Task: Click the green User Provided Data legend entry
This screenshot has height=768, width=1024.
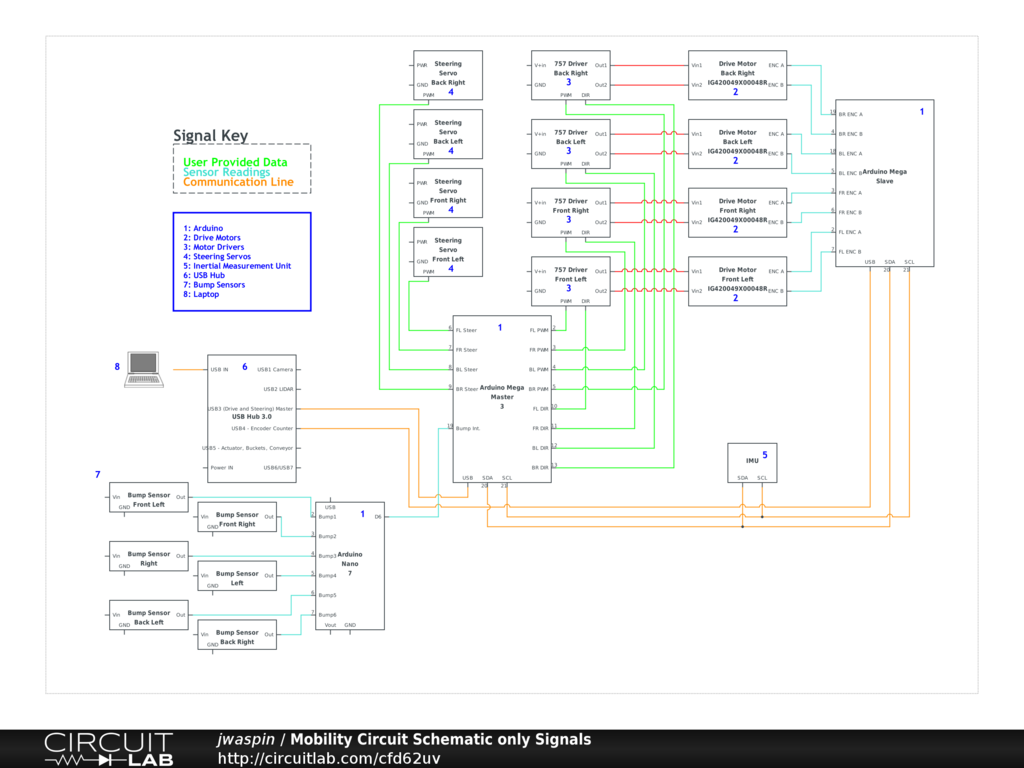Action: point(235,162)
